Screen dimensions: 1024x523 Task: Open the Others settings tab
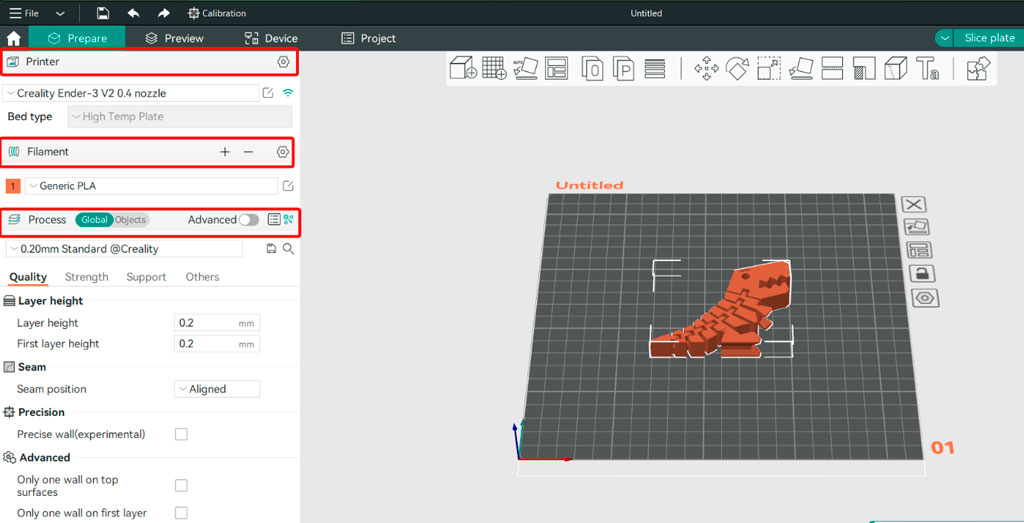[x=202, y=277]
